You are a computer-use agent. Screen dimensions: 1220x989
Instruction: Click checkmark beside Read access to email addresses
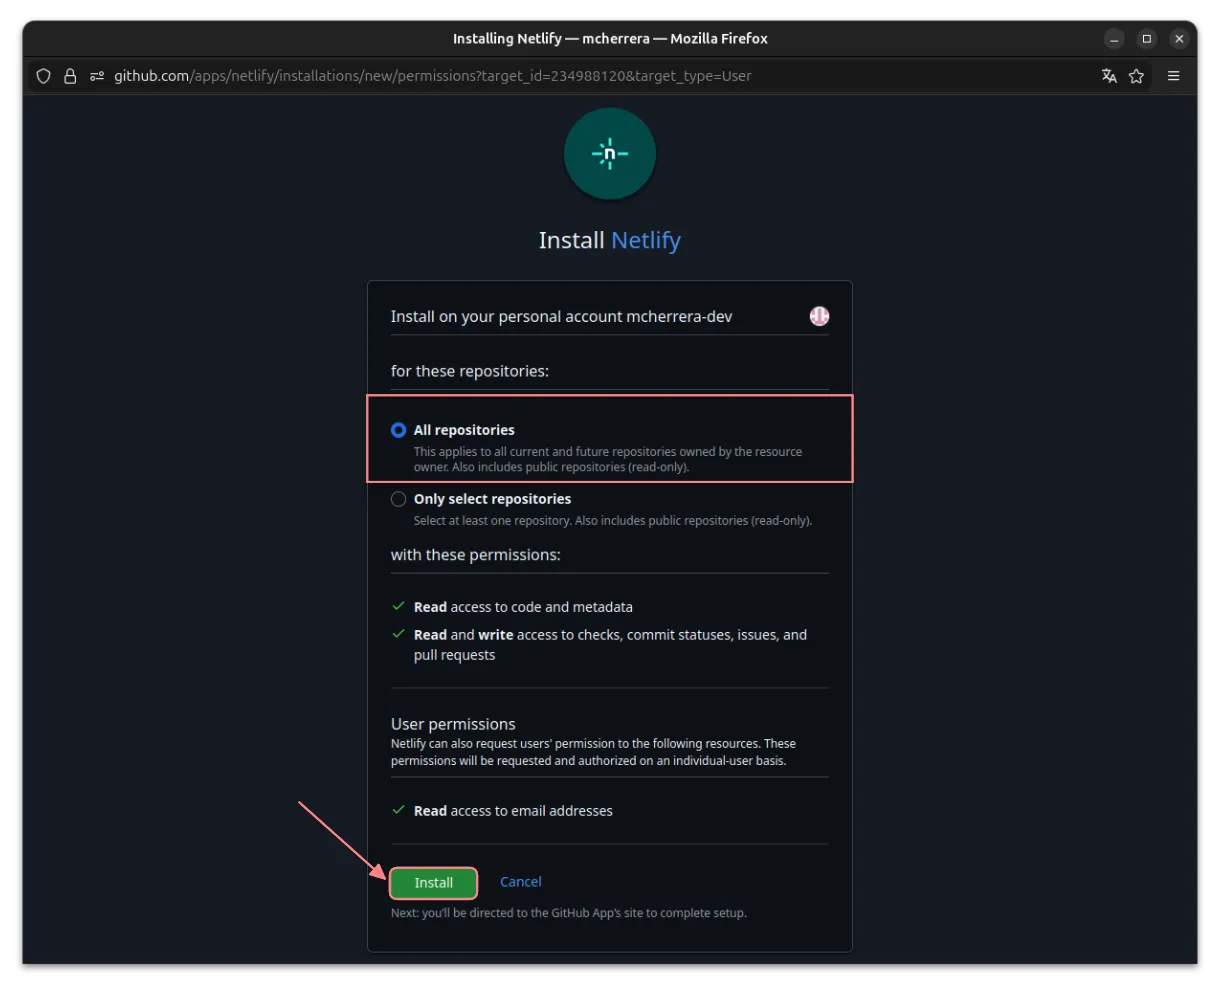coord(398,811)
